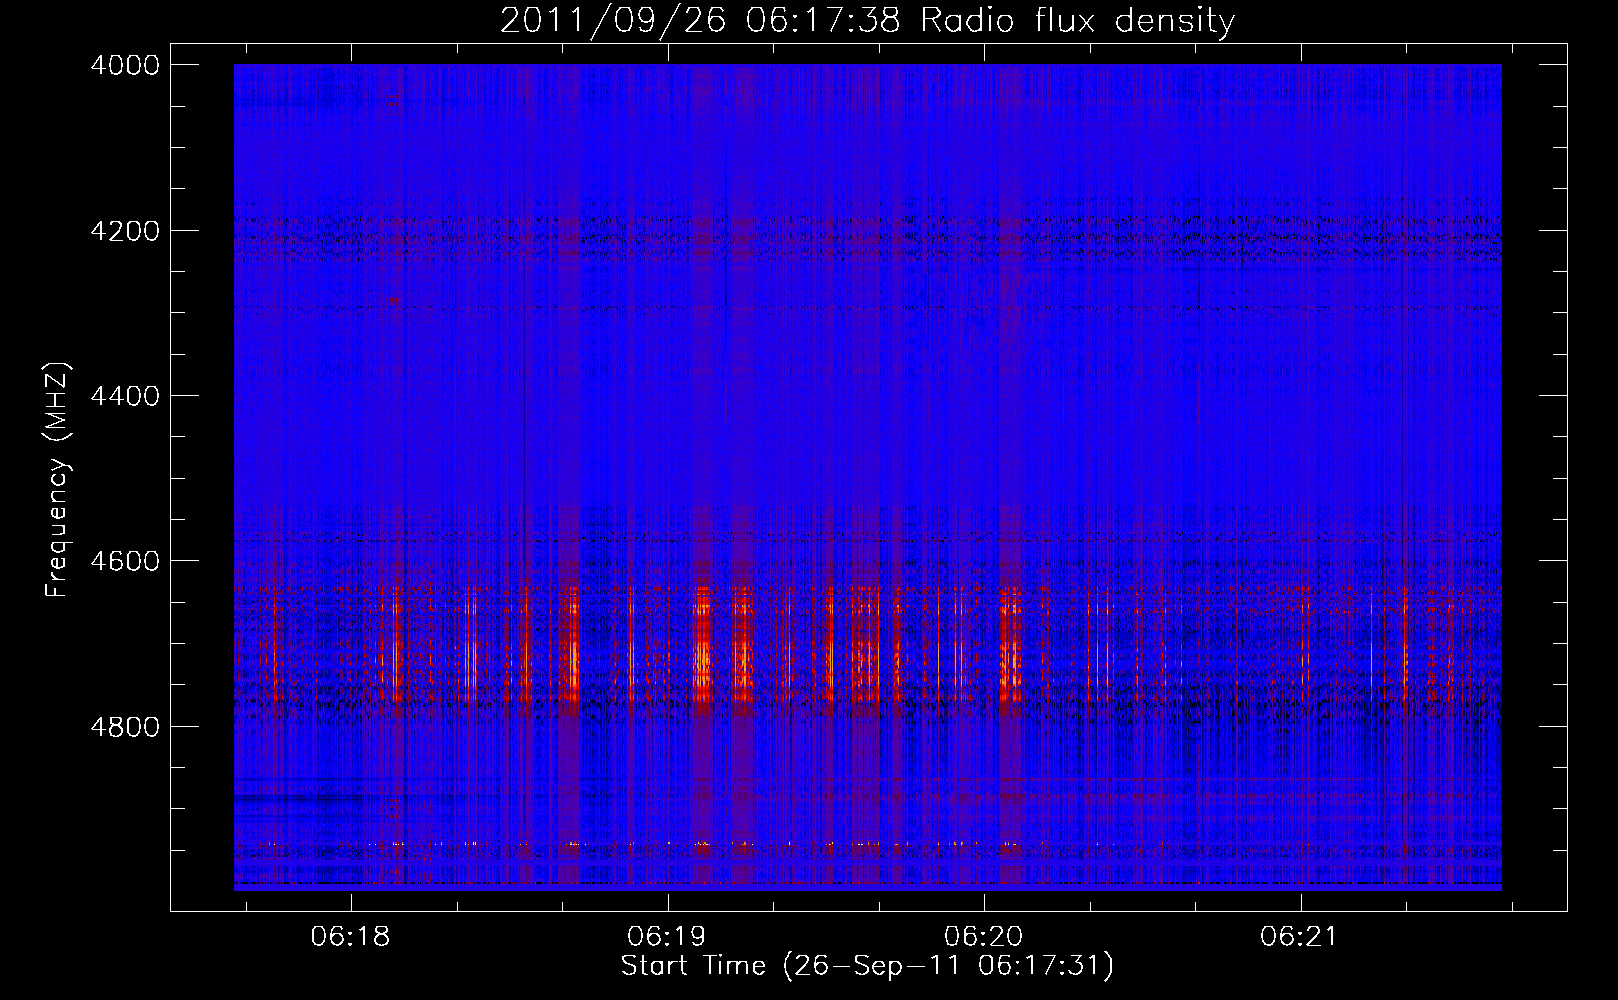The image size is (1618, 1000).
Task: Click the 06:20 time axis label
Action: tap(983, 937)
